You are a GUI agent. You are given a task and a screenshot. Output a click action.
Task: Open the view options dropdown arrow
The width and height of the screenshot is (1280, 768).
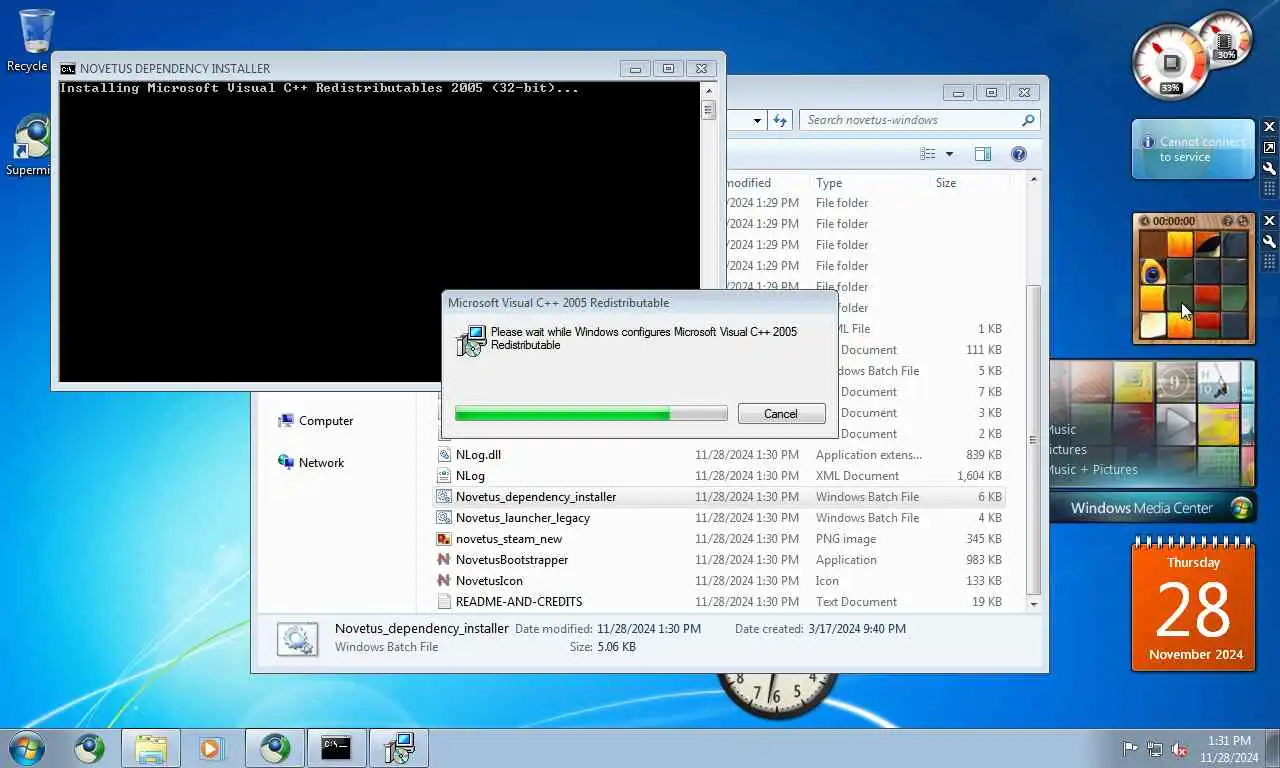point(949,154)
